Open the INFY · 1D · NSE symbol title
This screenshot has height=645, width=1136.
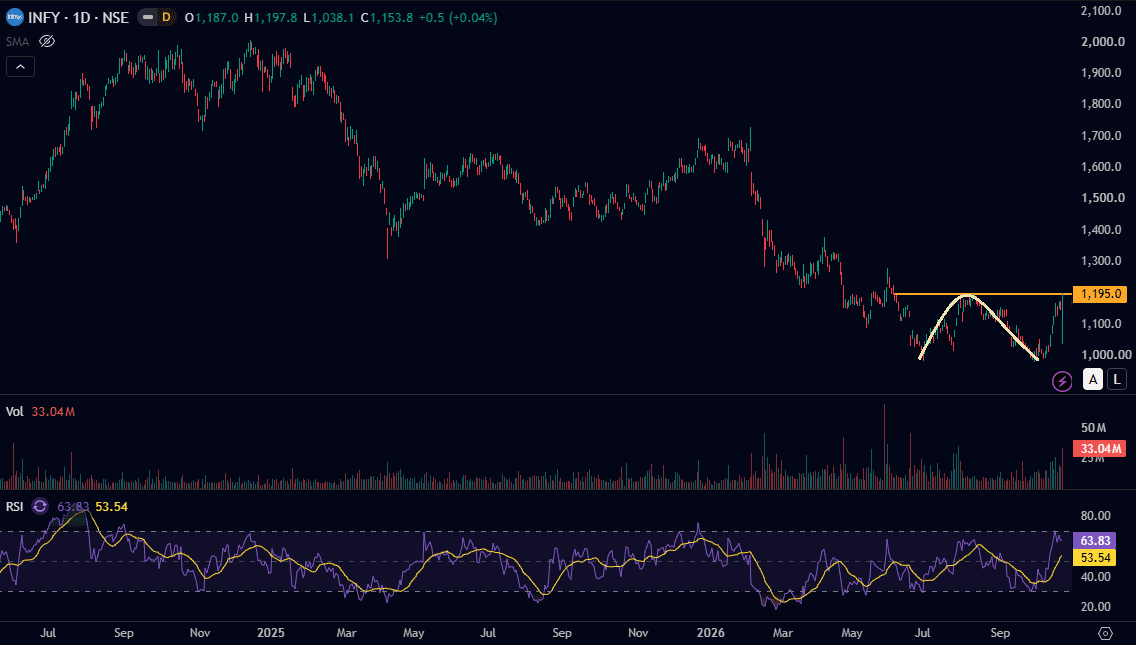[78, 17]
